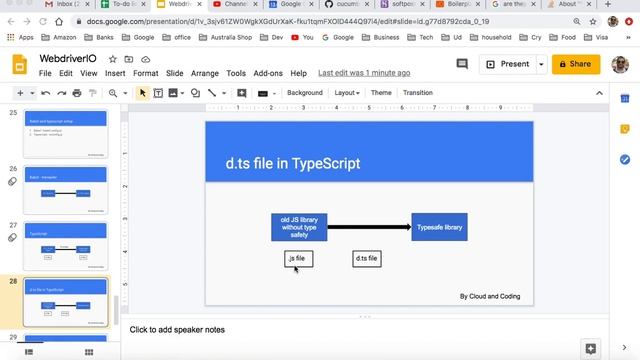Check the cloud document status icon
640x360 pixels.
click(145, 59)
